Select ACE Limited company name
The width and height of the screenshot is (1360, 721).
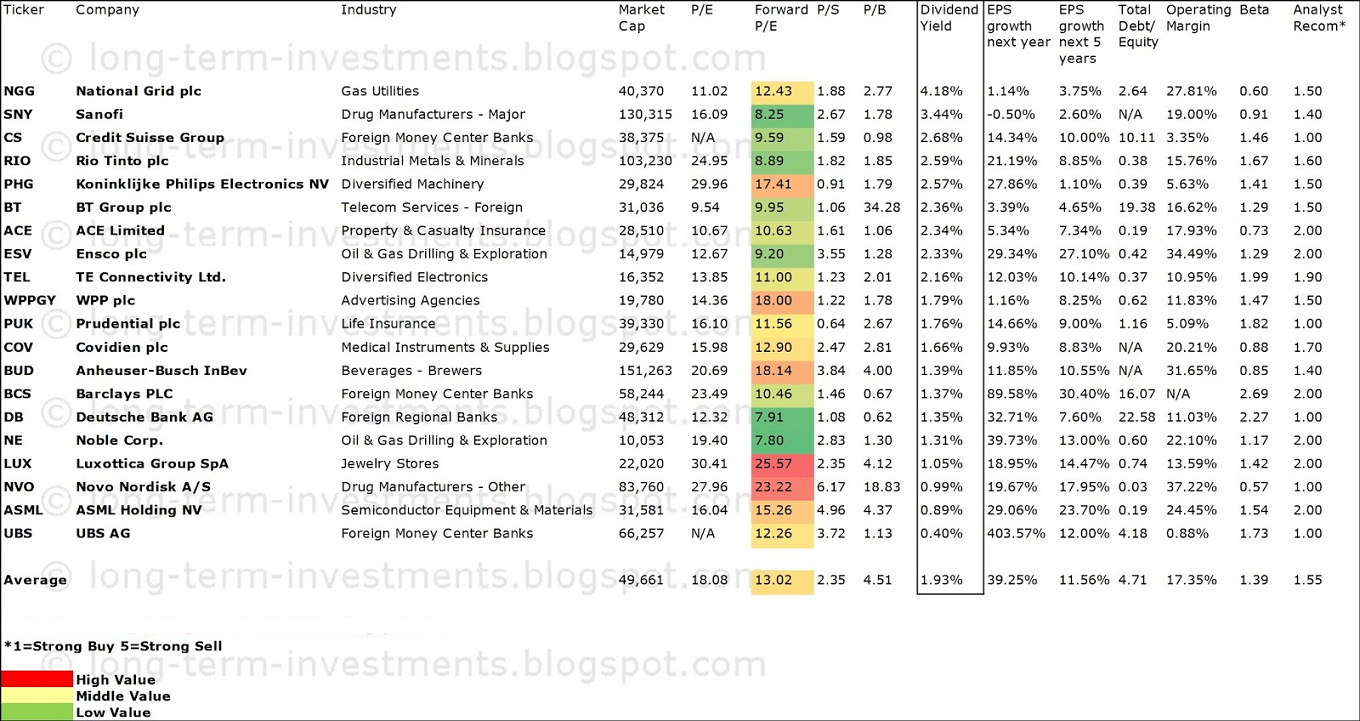(120, 230)
